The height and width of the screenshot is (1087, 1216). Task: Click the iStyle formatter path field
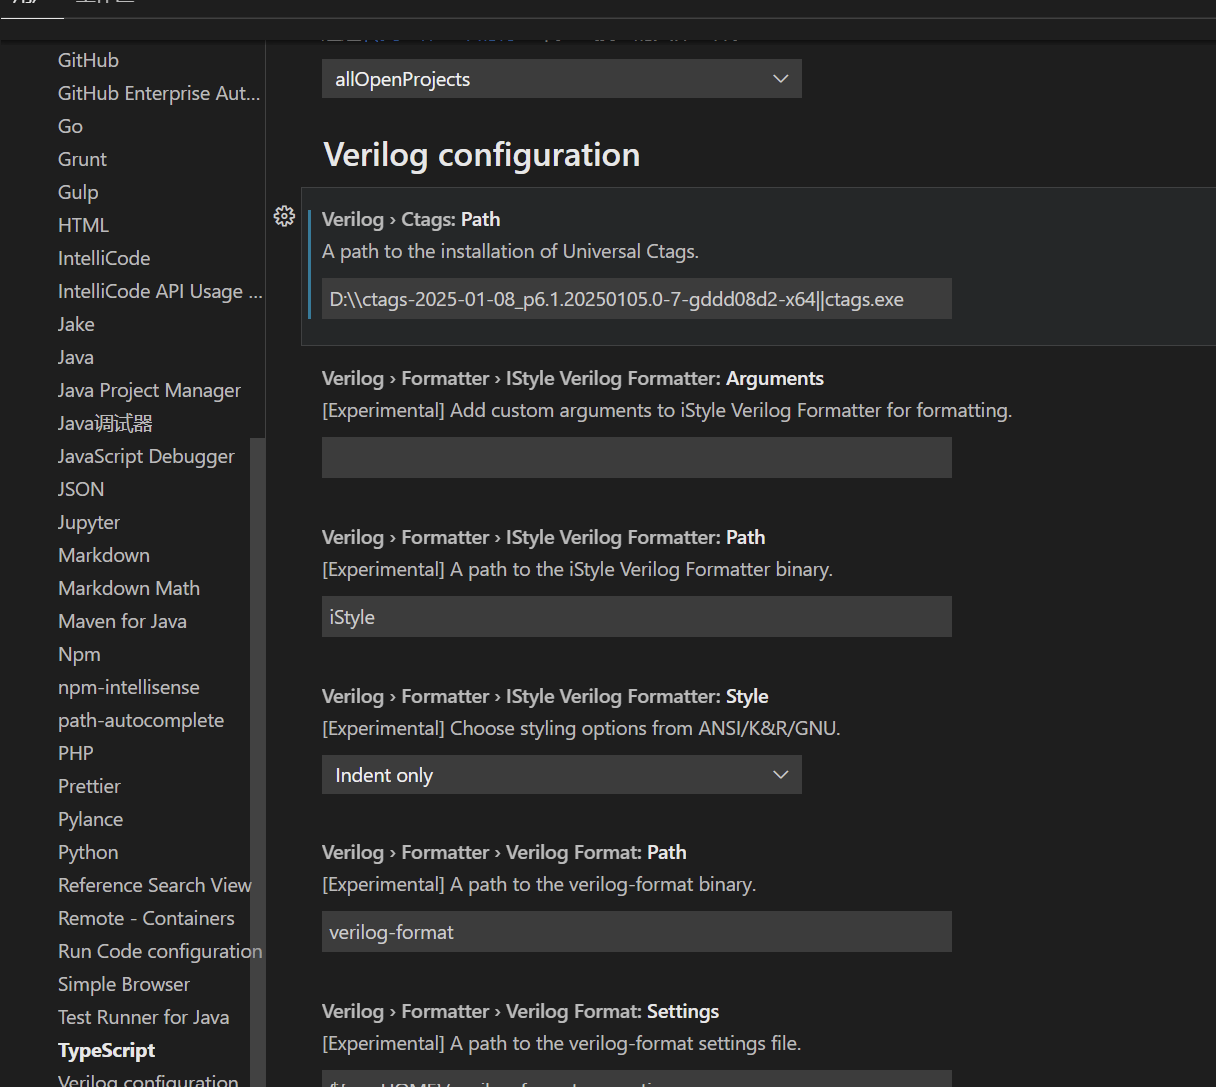[636, 617]
